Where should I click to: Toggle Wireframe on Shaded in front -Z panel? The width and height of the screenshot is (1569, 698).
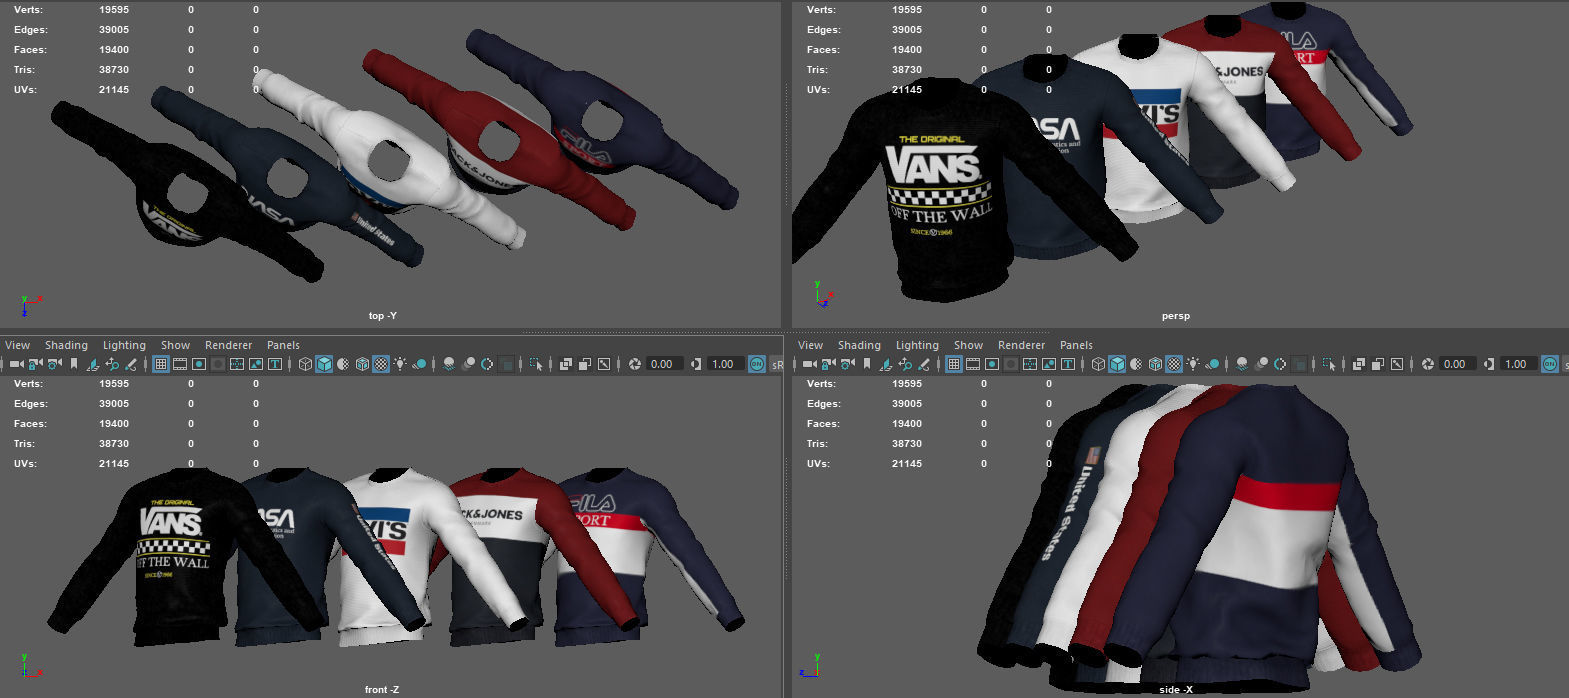(362, 364)
